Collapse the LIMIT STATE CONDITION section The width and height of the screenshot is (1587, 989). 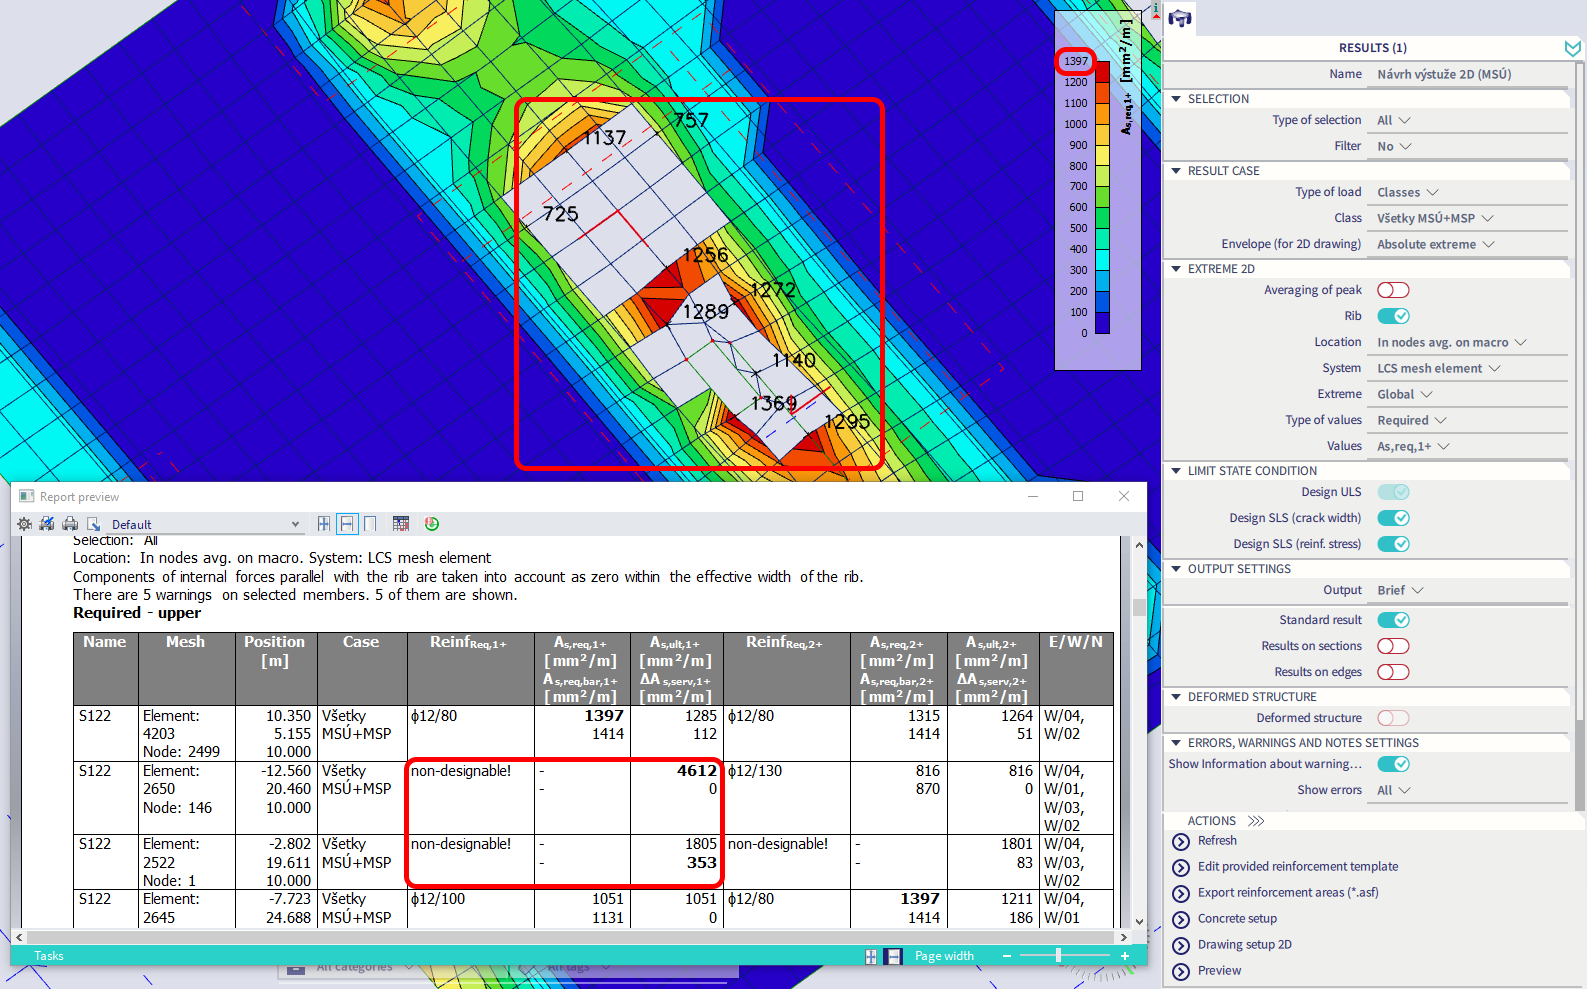click(x=1176, y=471)
